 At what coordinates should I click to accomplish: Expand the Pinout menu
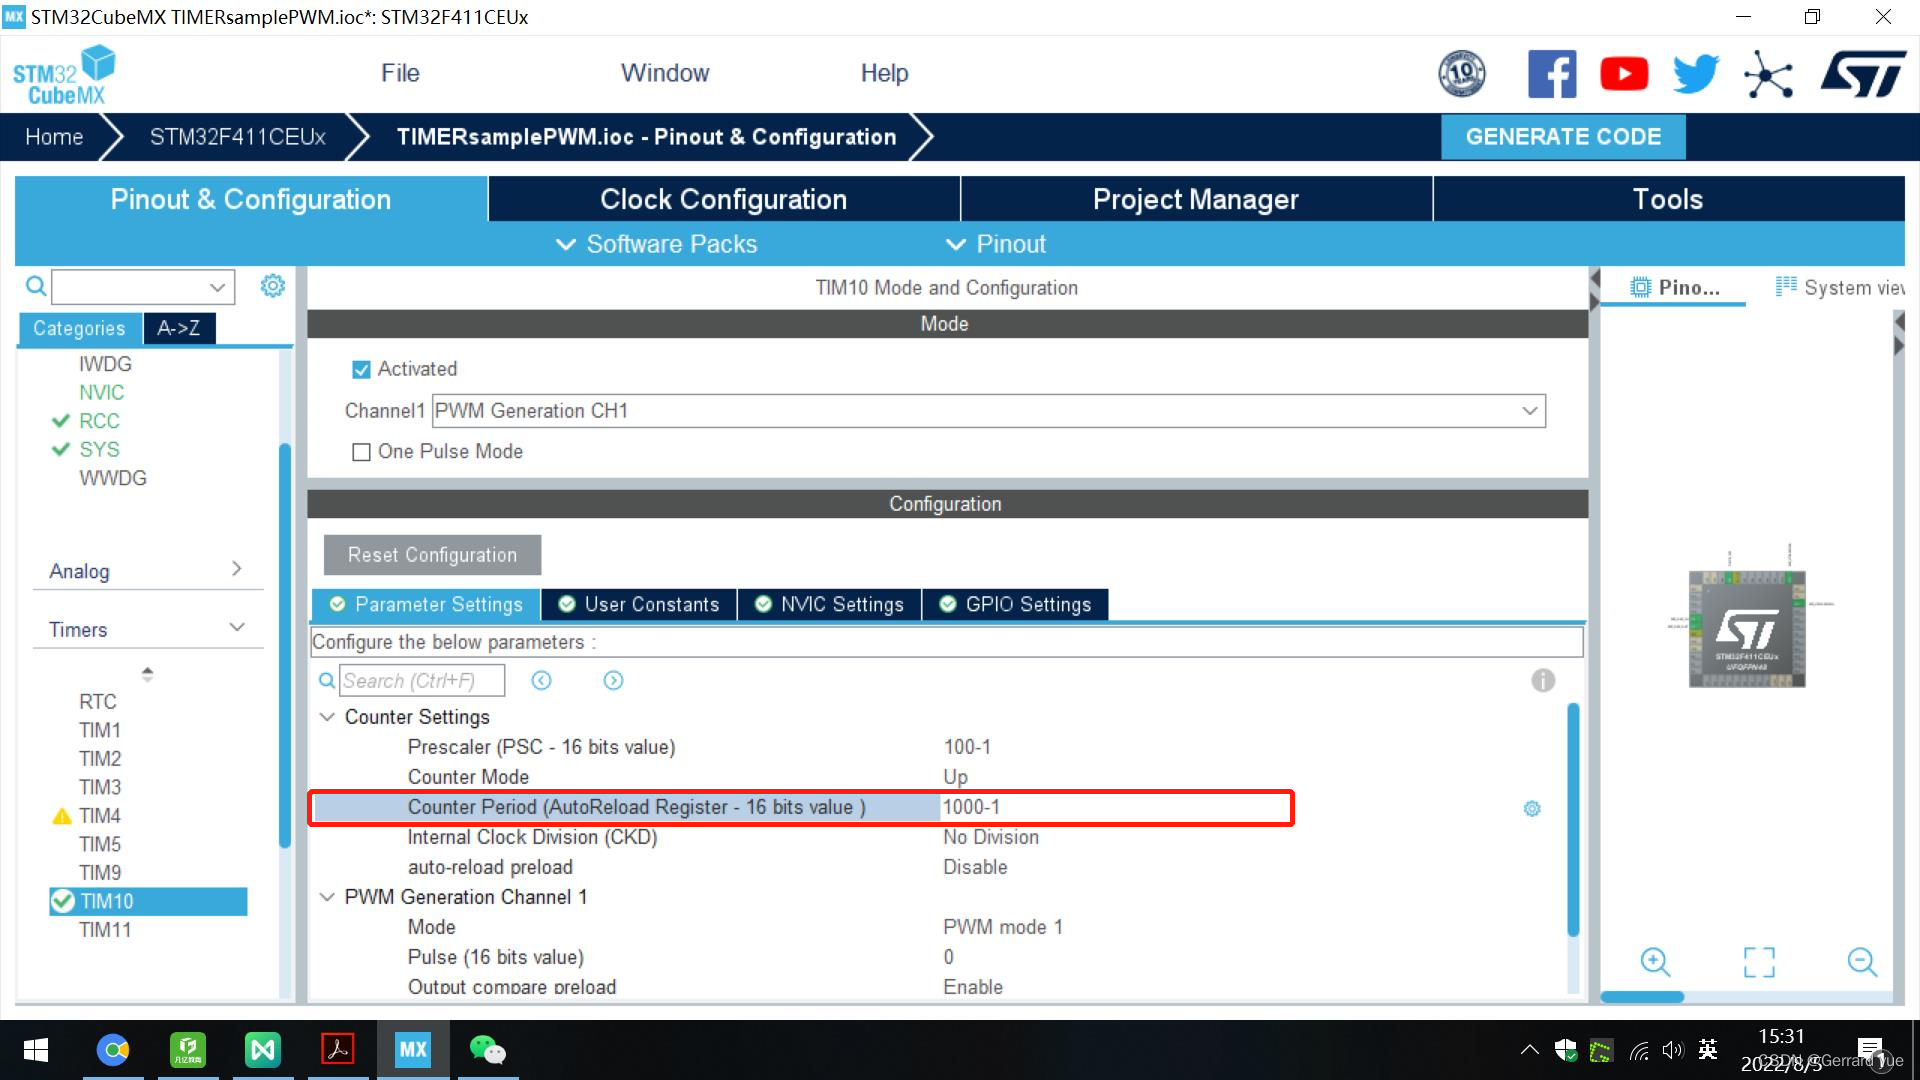pos(995,244)
